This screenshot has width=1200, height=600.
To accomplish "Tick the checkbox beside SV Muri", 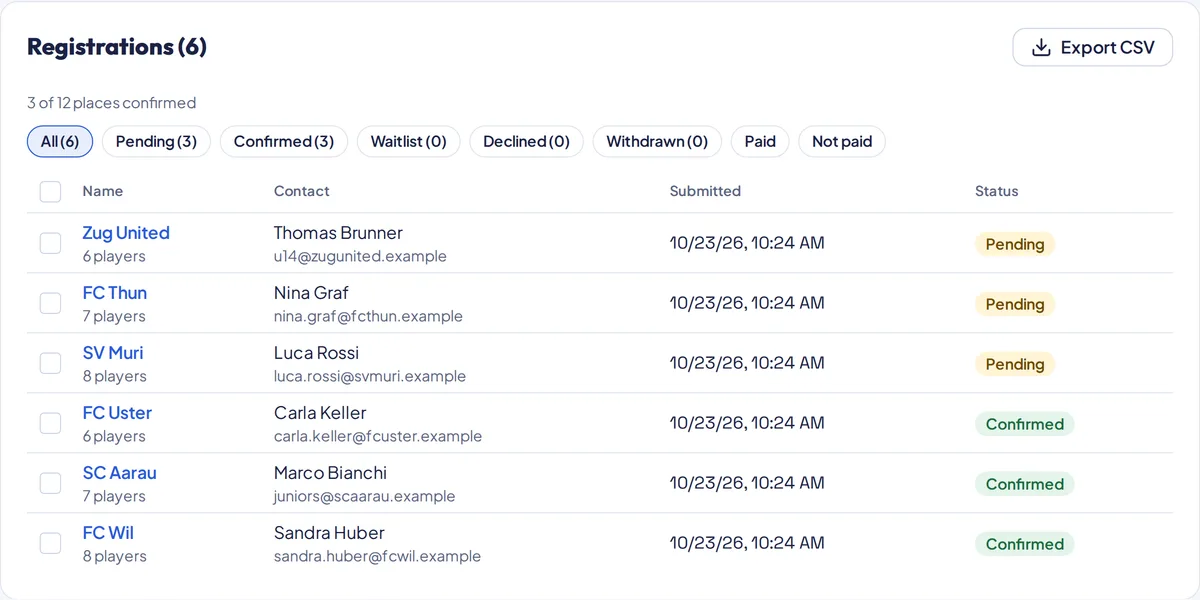I will [x=50, y=363].
